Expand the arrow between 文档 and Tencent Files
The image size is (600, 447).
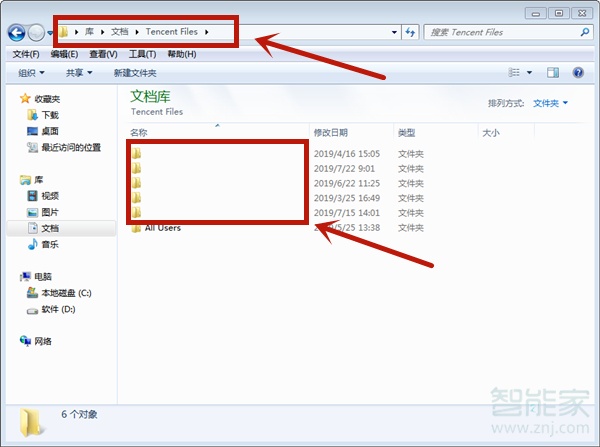point(137,32)
